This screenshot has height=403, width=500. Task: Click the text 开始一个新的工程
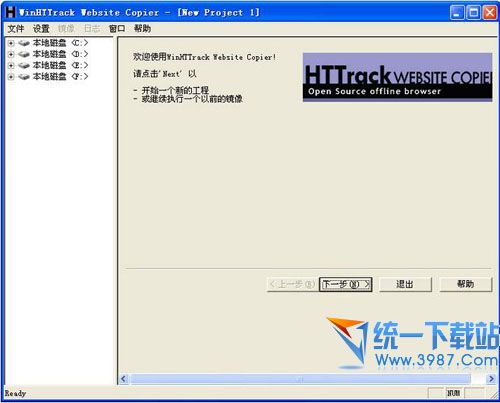coord(175,90)
